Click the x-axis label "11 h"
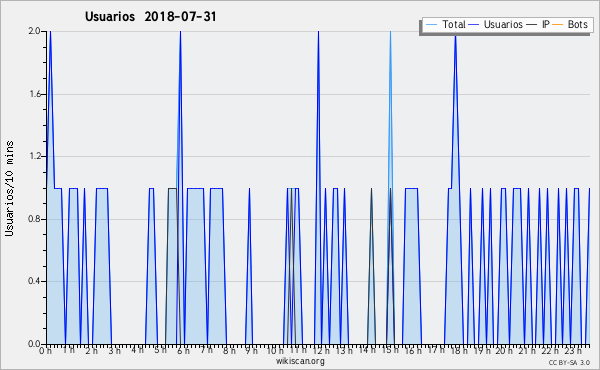600x370 pixels. tap(298, 350)
